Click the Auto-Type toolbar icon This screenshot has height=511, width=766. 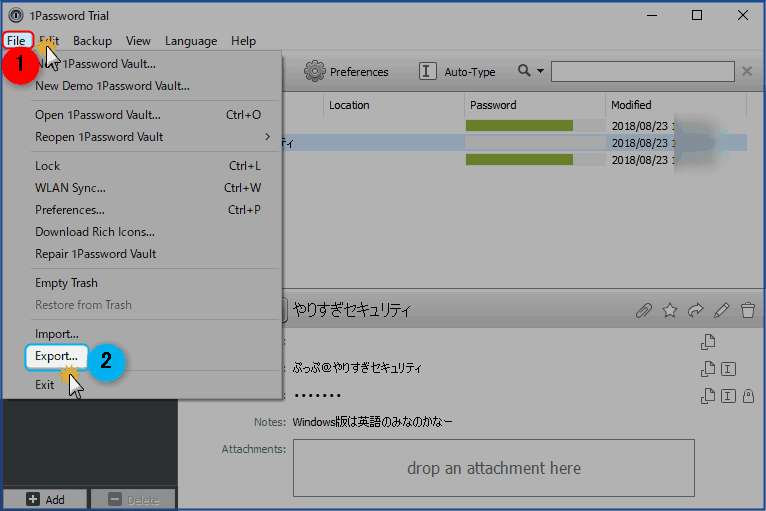(x=427, y=71)
